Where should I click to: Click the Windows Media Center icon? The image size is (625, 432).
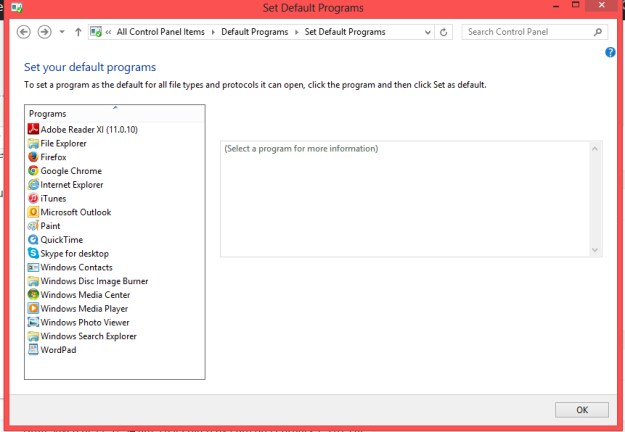pyautogui.click(x=33, y=295)
